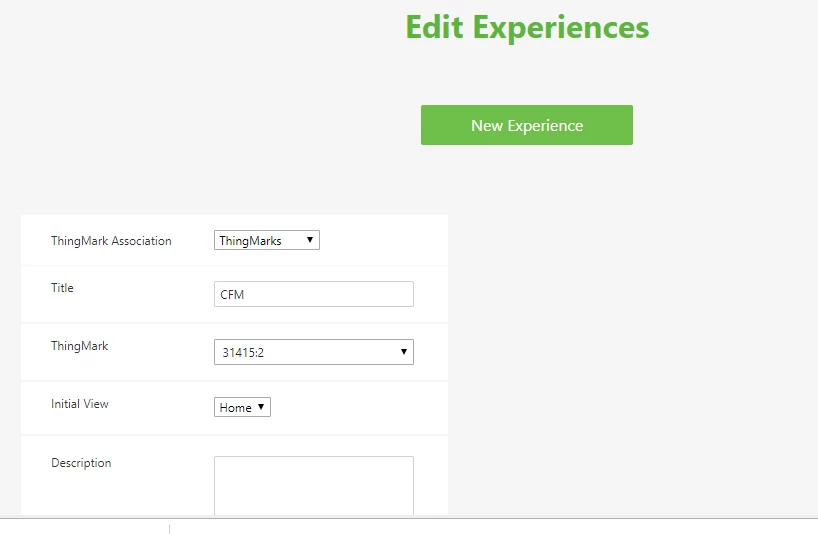Screen dimensions: 818x534
Task: Click the ThingMark Association label
Action: click(x=111, y=241)
